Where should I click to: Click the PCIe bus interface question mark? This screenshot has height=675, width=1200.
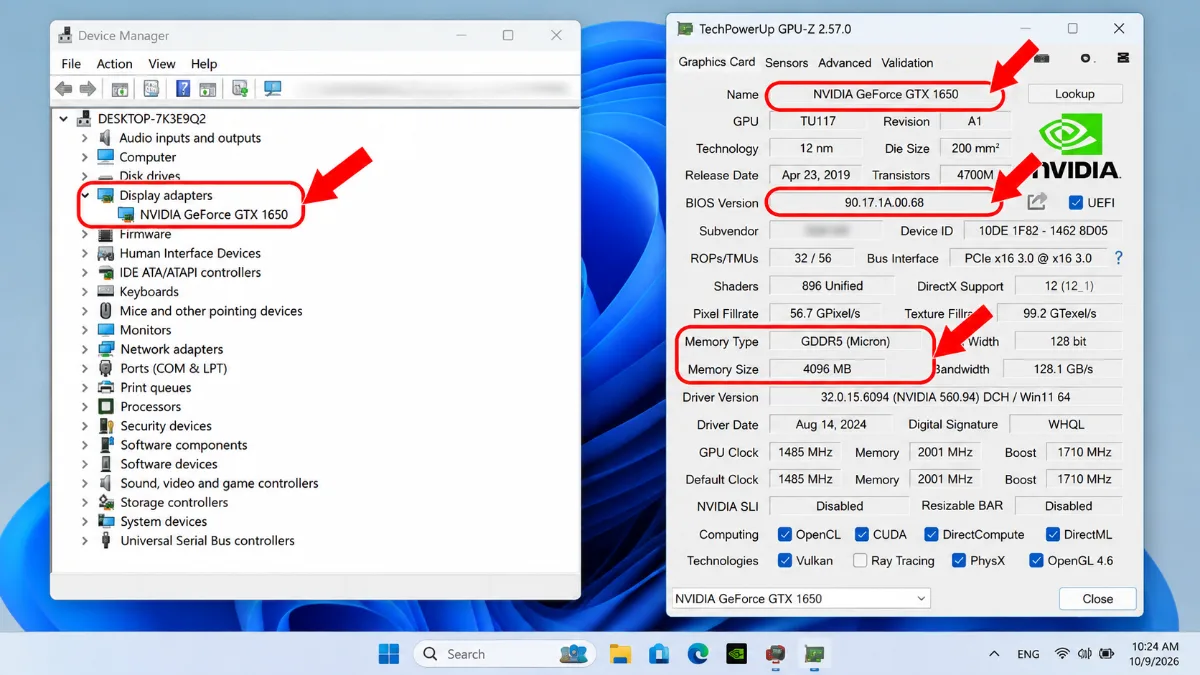point(1118,258)
